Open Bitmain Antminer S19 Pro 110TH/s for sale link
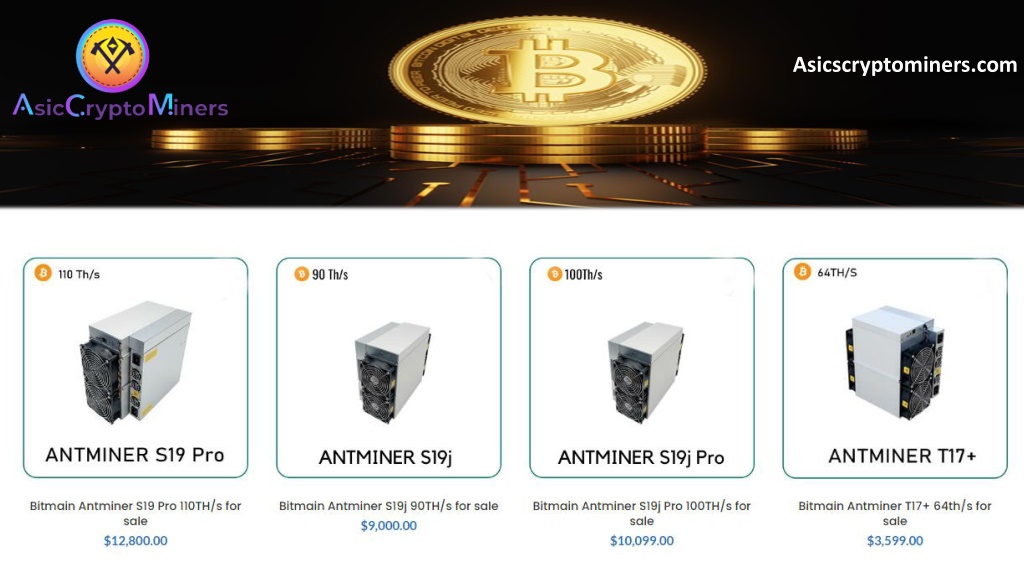This screenshot has width=1024, height=576. point(135,513)
